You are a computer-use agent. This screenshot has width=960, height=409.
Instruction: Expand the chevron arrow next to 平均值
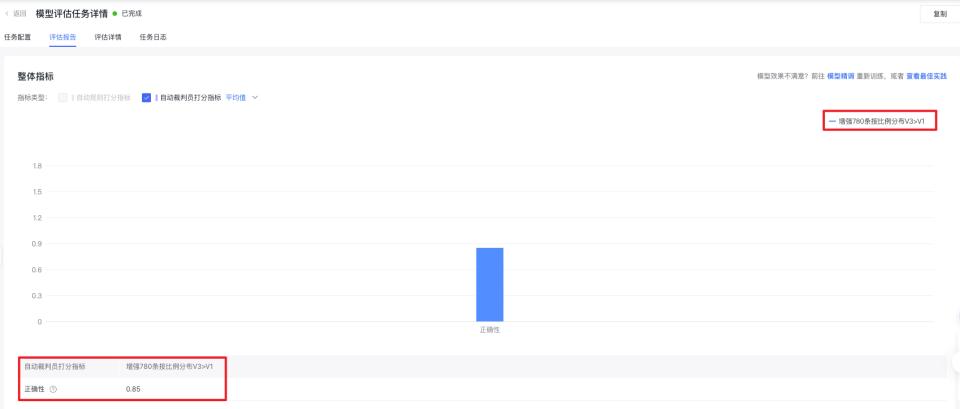pos(255,97)
